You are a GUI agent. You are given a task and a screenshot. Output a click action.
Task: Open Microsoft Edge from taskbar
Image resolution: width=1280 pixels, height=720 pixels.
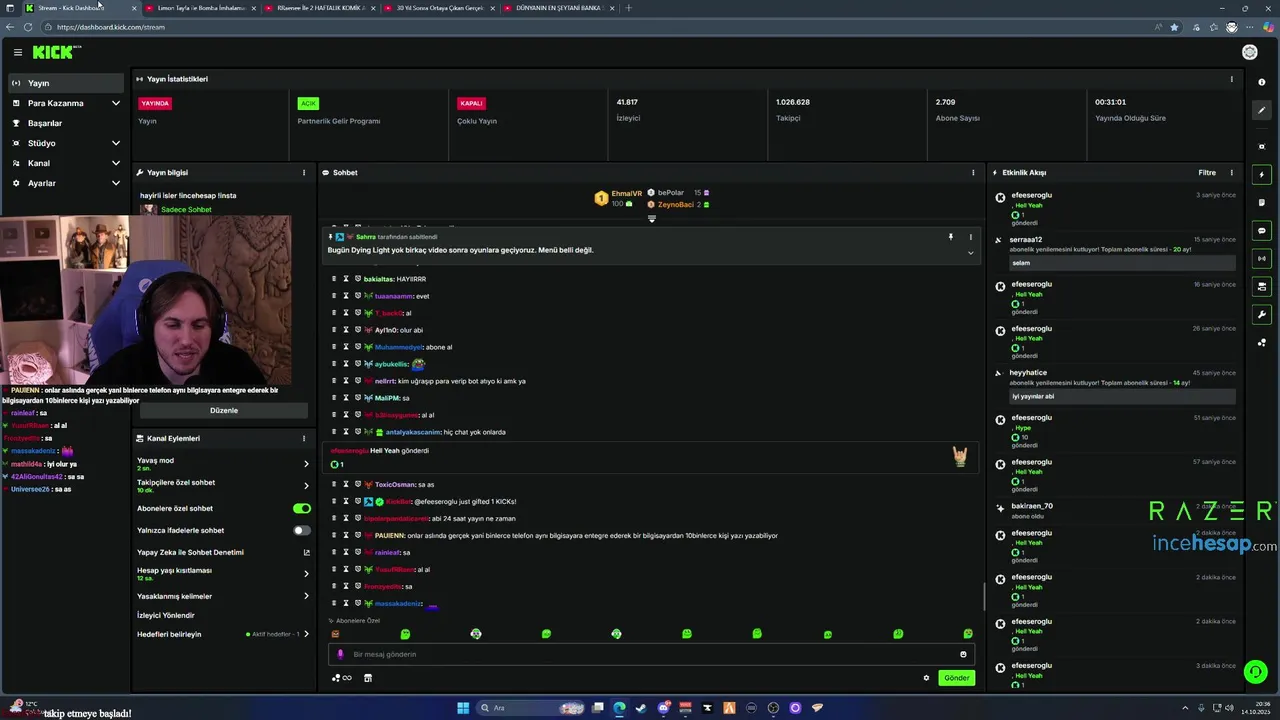tap(619, 708)
